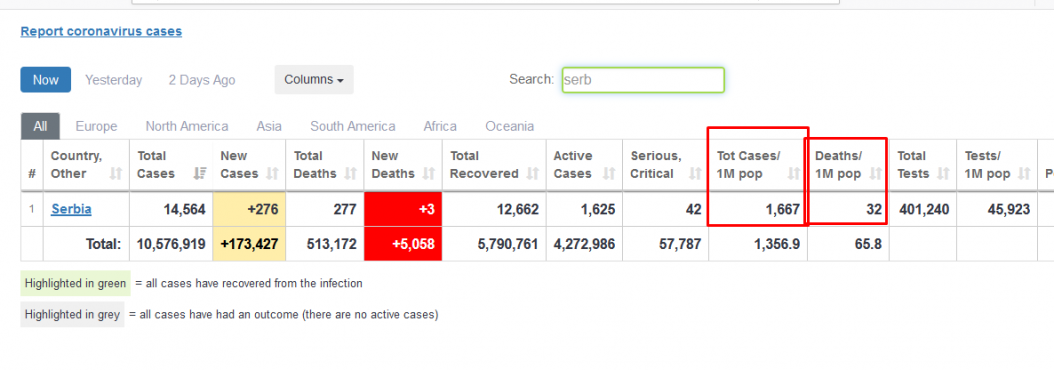The image size is (1054, 370).
Task: Select the row number 1 cell
Action: (32, 209)
